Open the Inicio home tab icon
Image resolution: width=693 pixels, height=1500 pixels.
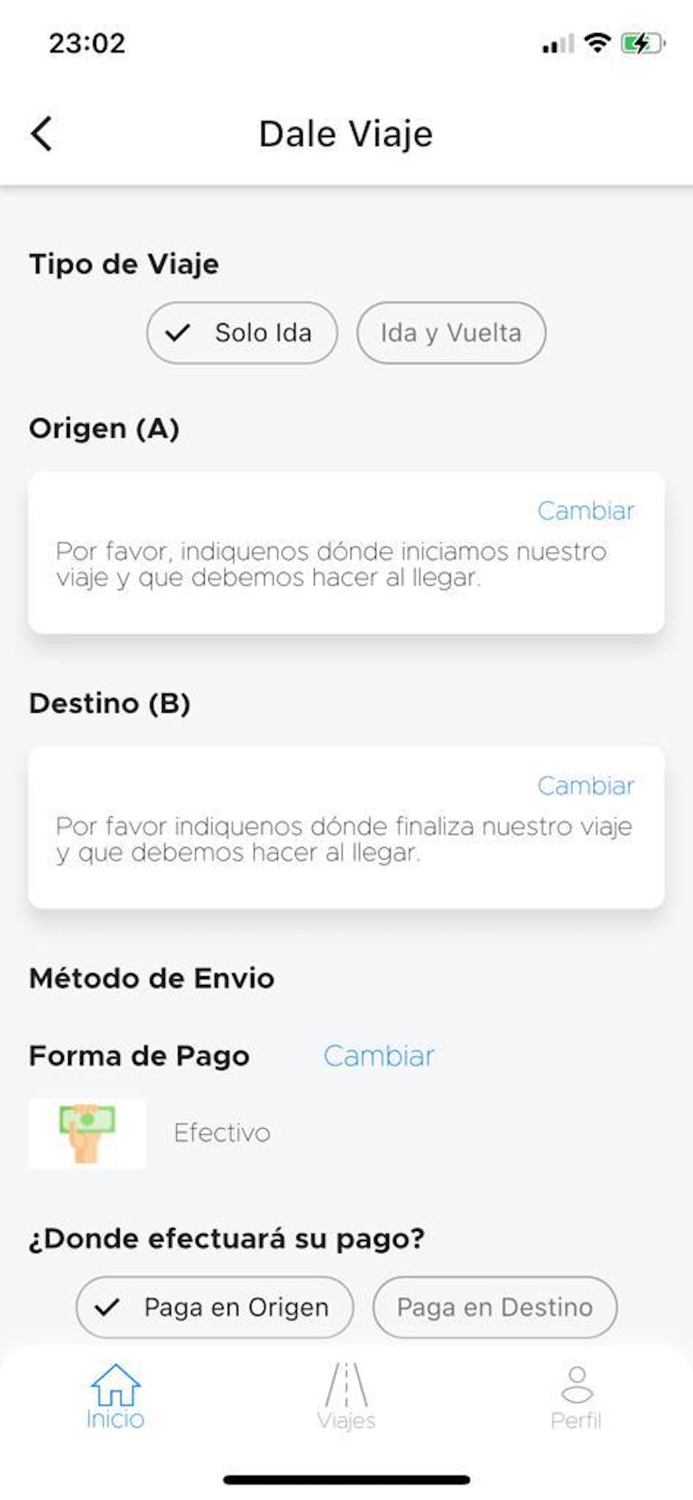(115, 1385)
